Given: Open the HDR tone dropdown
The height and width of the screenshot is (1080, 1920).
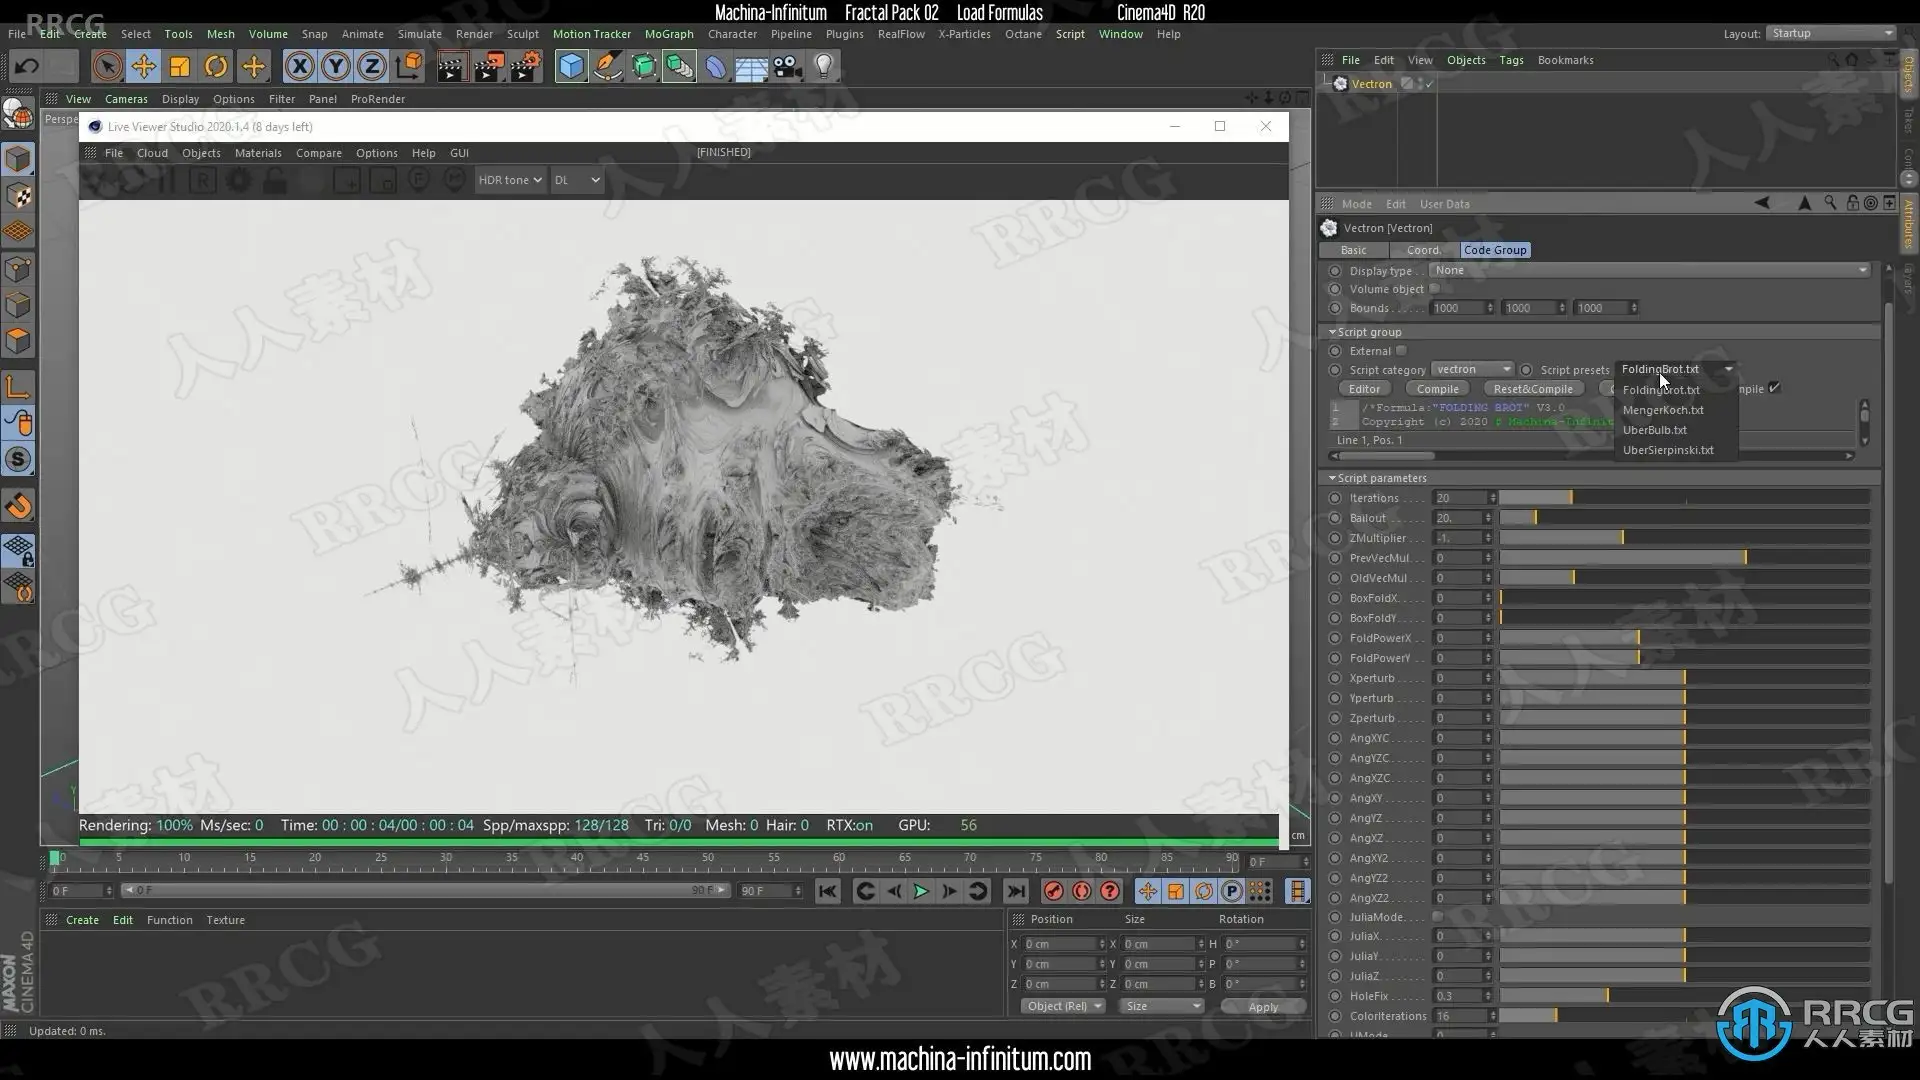Looking at the screenshot, I should click(x=509, y=180).
